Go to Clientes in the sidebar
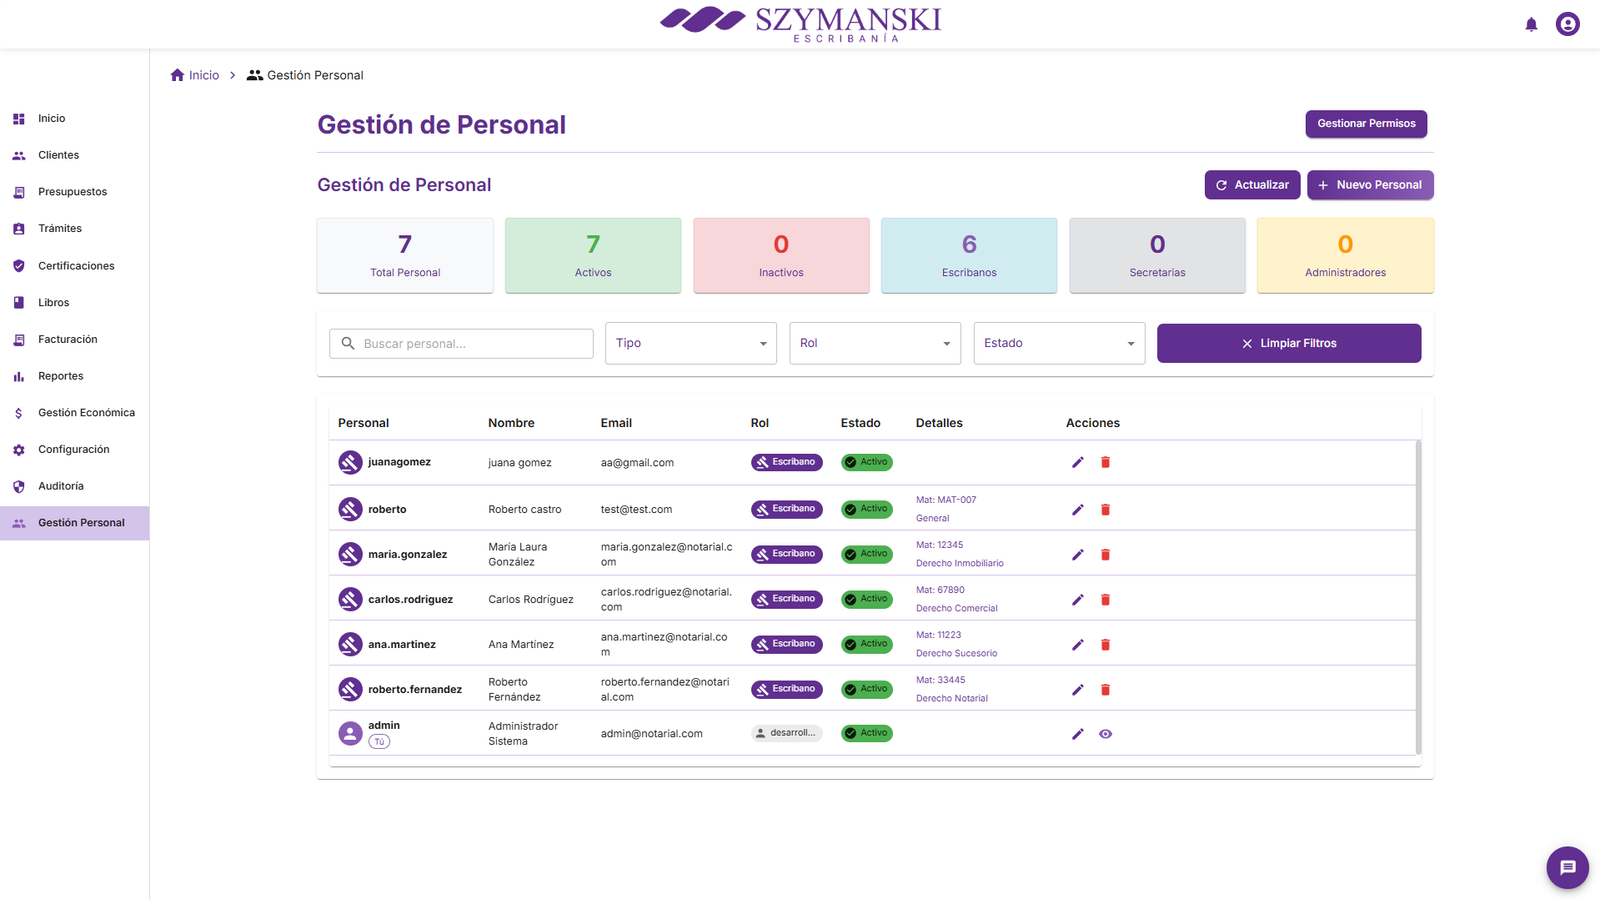Image resolution: width=1600 pixels, height=900 pixels. coord(58,155)
